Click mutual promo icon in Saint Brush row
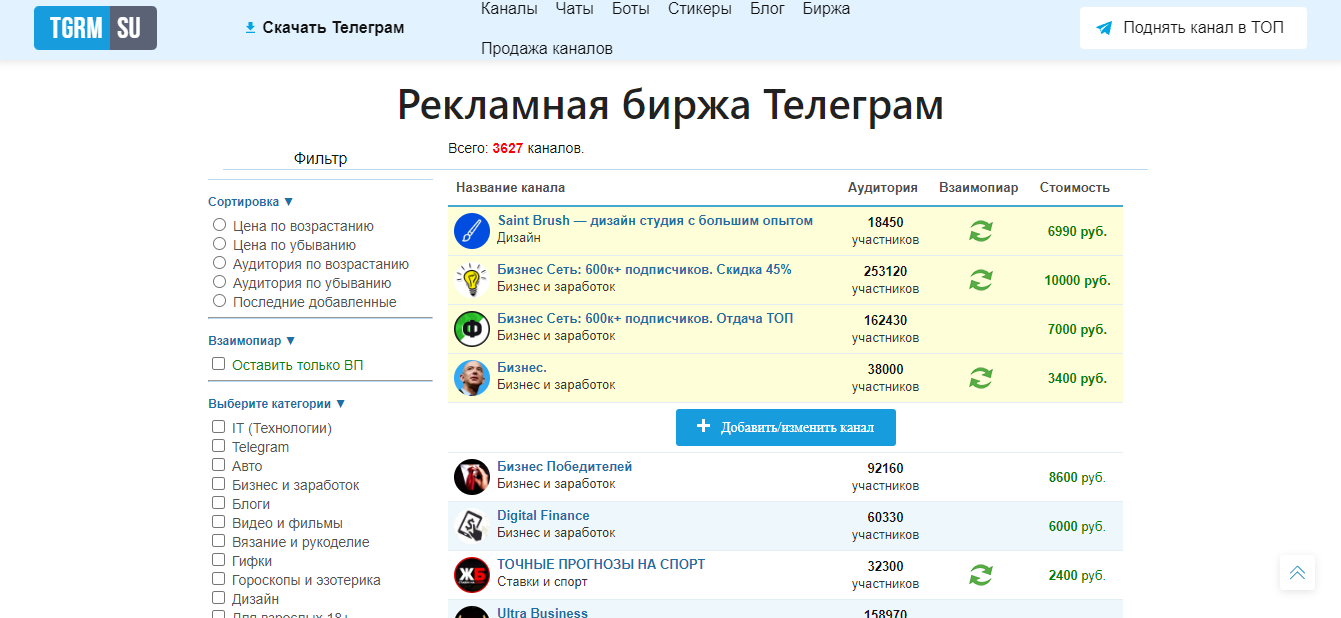The height and width of the screenshot is (618, 1341). pos(981,231)
